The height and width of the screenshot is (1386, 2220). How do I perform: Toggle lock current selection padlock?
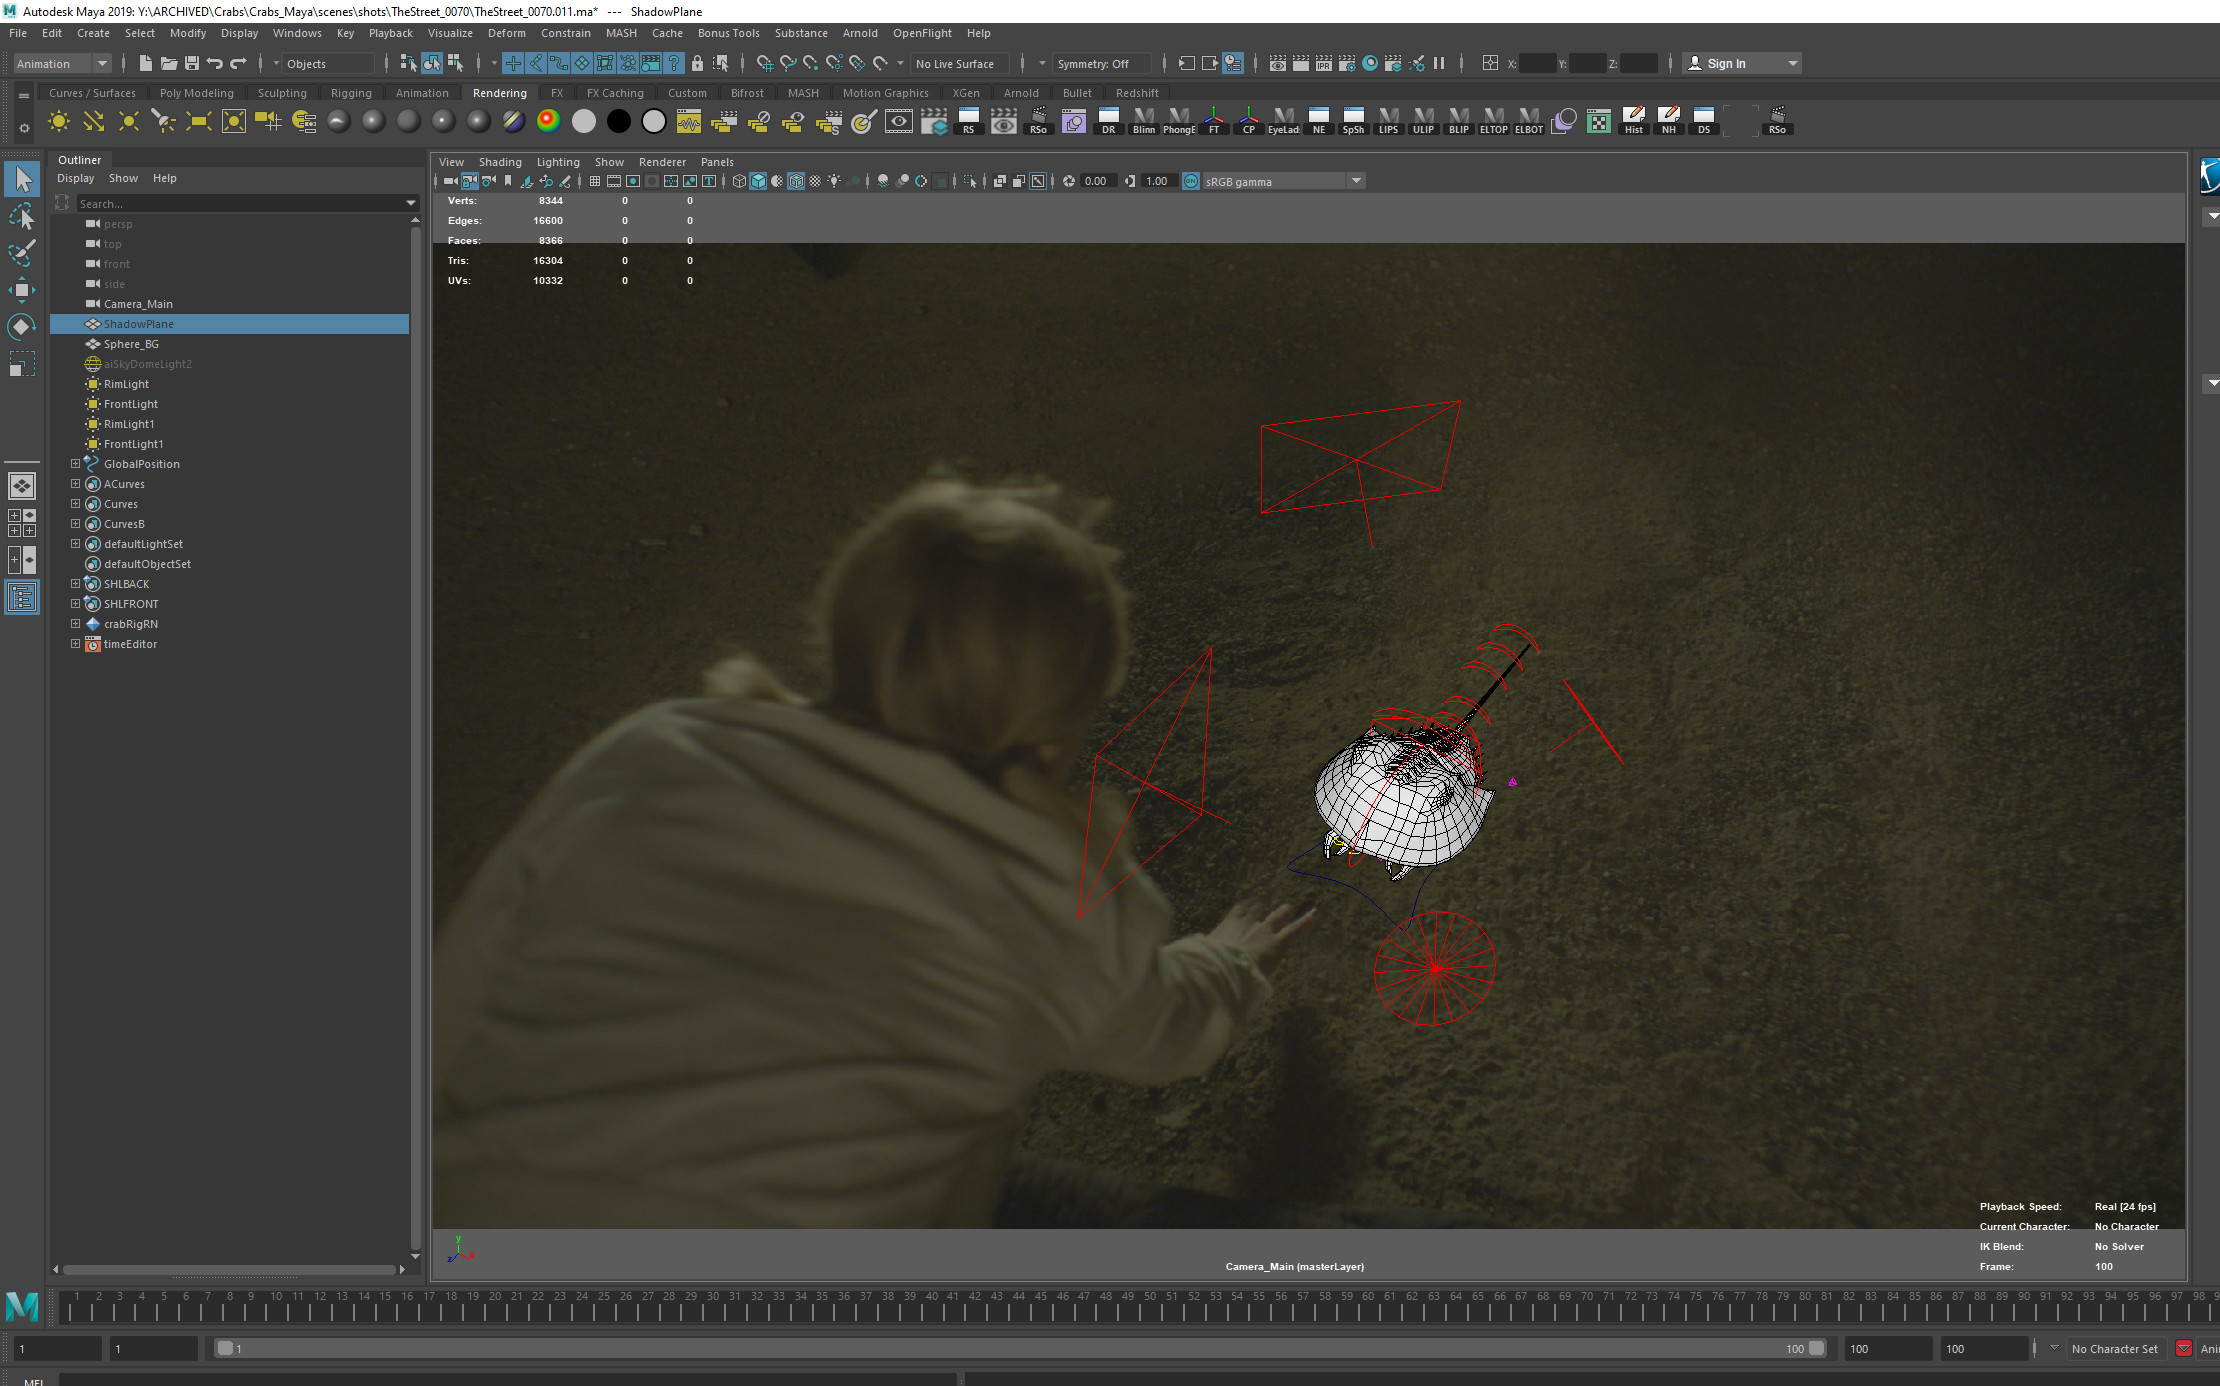[697, 63]
